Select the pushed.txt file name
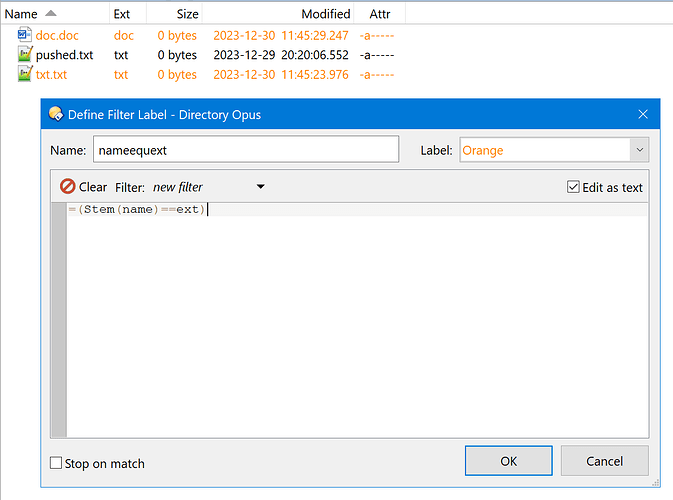Screen dimensions: 673x500 [63, 55]
